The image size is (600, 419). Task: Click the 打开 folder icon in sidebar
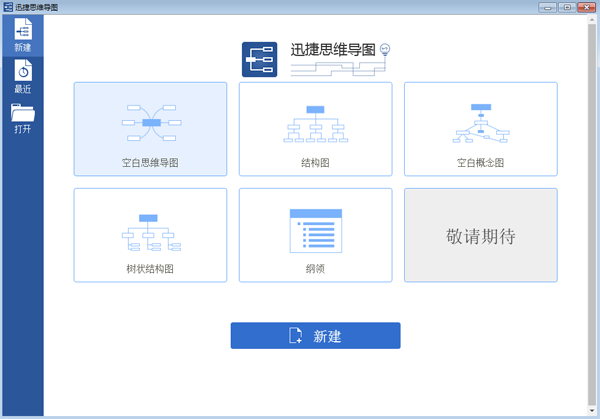click(22, 112)
